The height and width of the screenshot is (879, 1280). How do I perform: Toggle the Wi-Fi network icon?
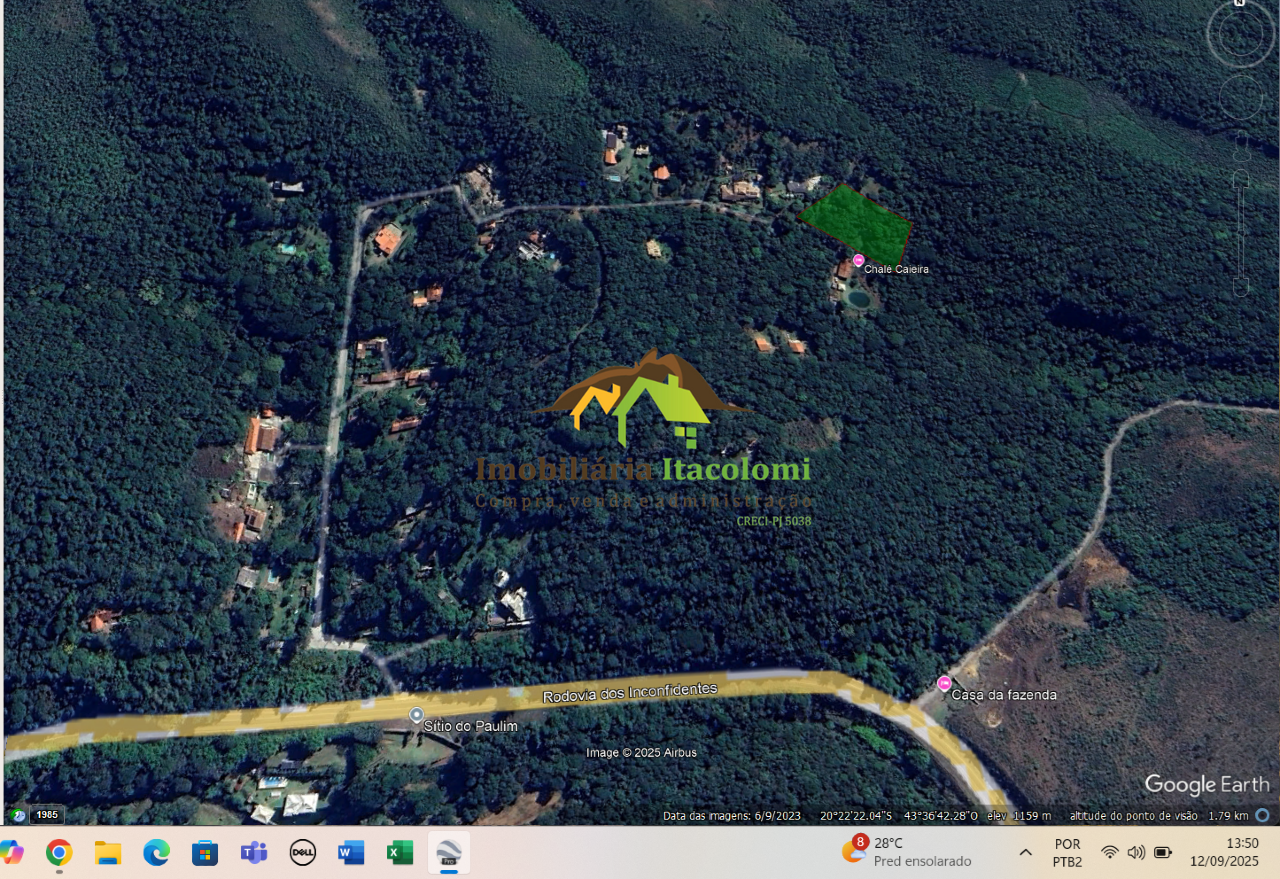tap(1110, 852)
